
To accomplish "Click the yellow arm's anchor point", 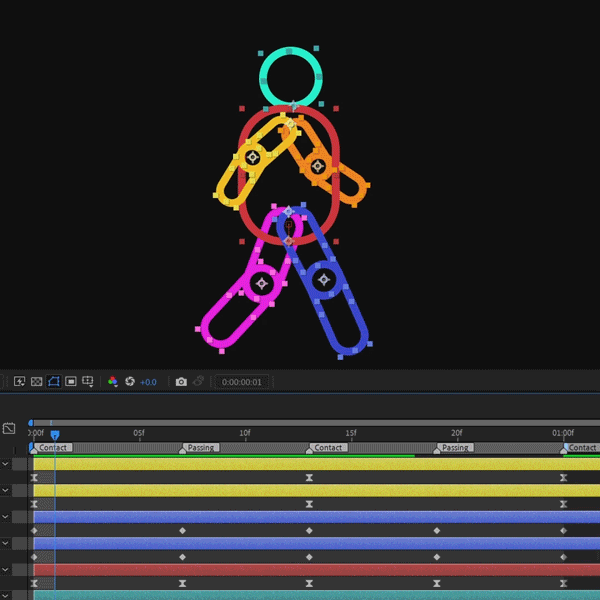I will [x=253, y=157].
